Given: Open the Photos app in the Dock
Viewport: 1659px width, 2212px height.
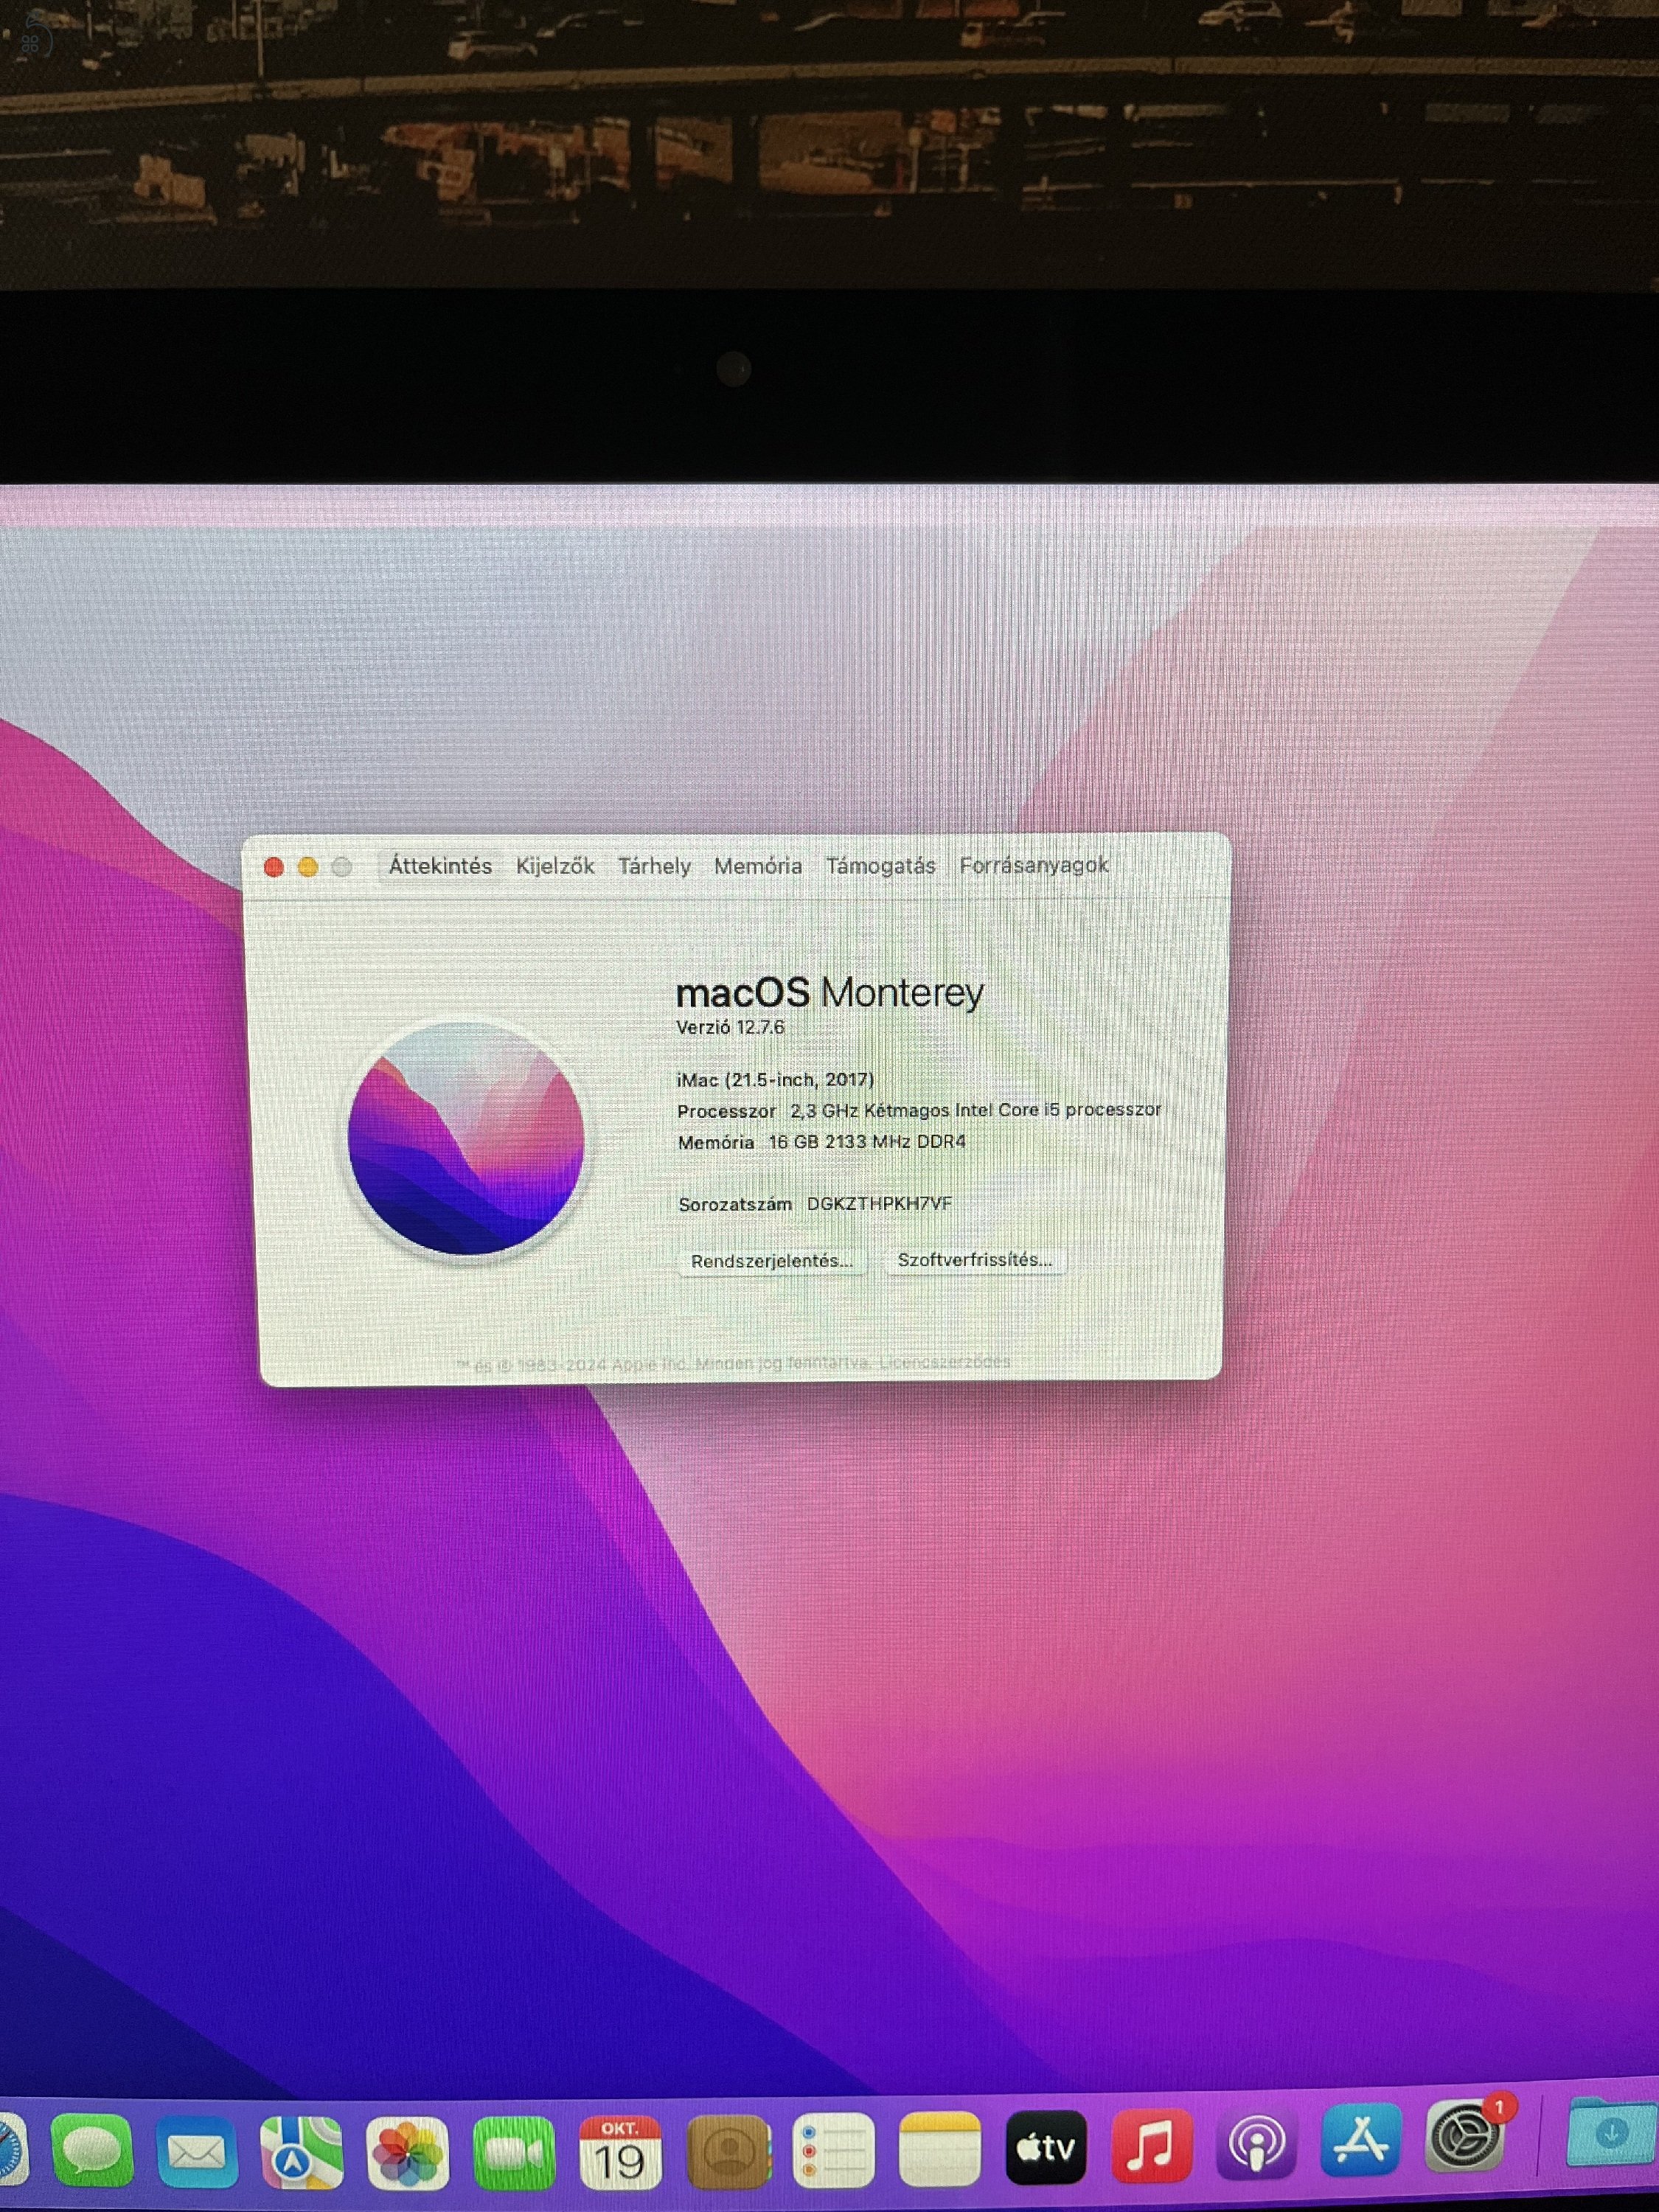Looking at the screenshot, I should [407, 2152].
